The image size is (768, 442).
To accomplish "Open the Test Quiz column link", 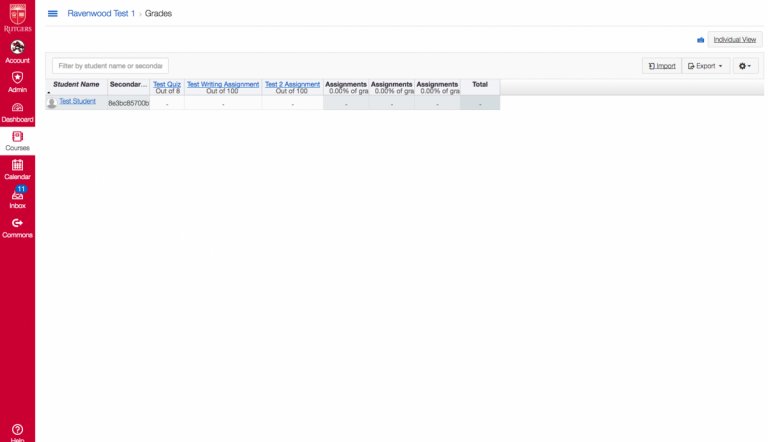I will coord(167,84).
